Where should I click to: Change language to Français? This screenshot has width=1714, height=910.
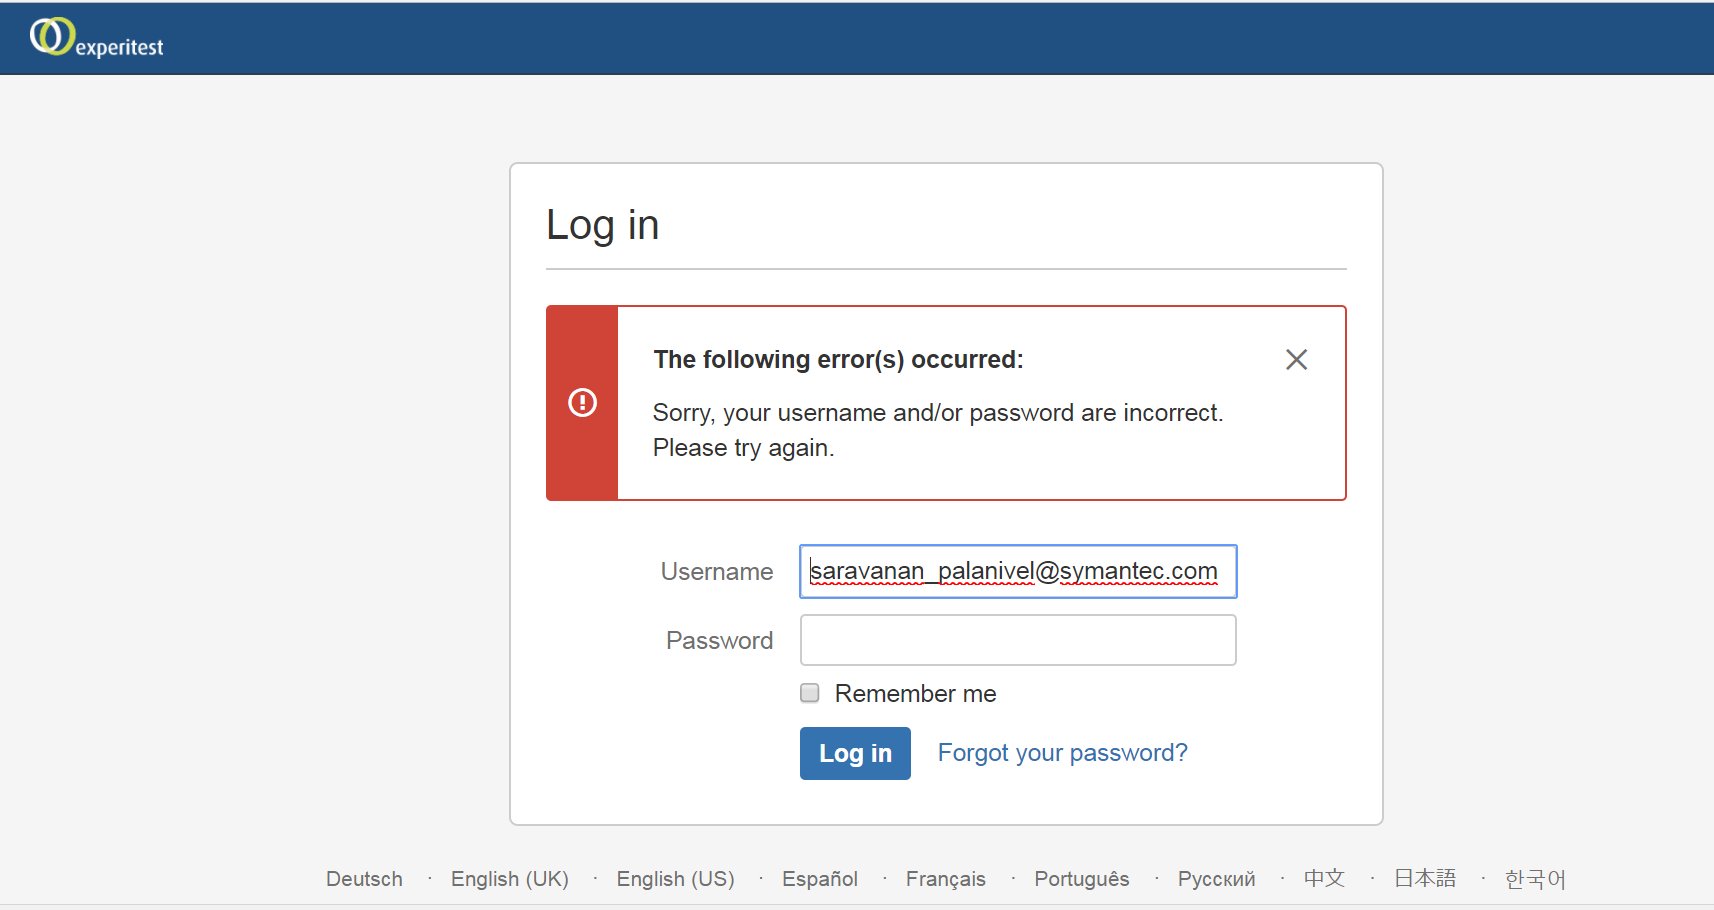(945, 879)
